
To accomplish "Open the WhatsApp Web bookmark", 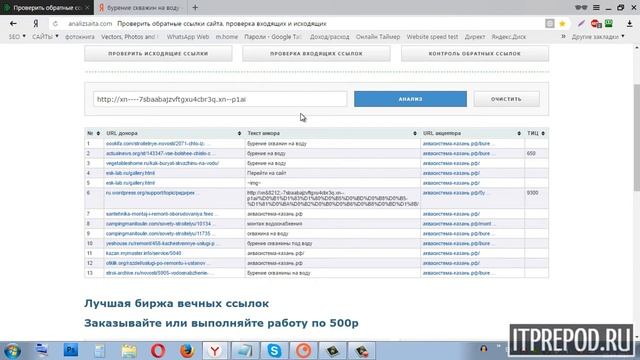I will 188,37.
